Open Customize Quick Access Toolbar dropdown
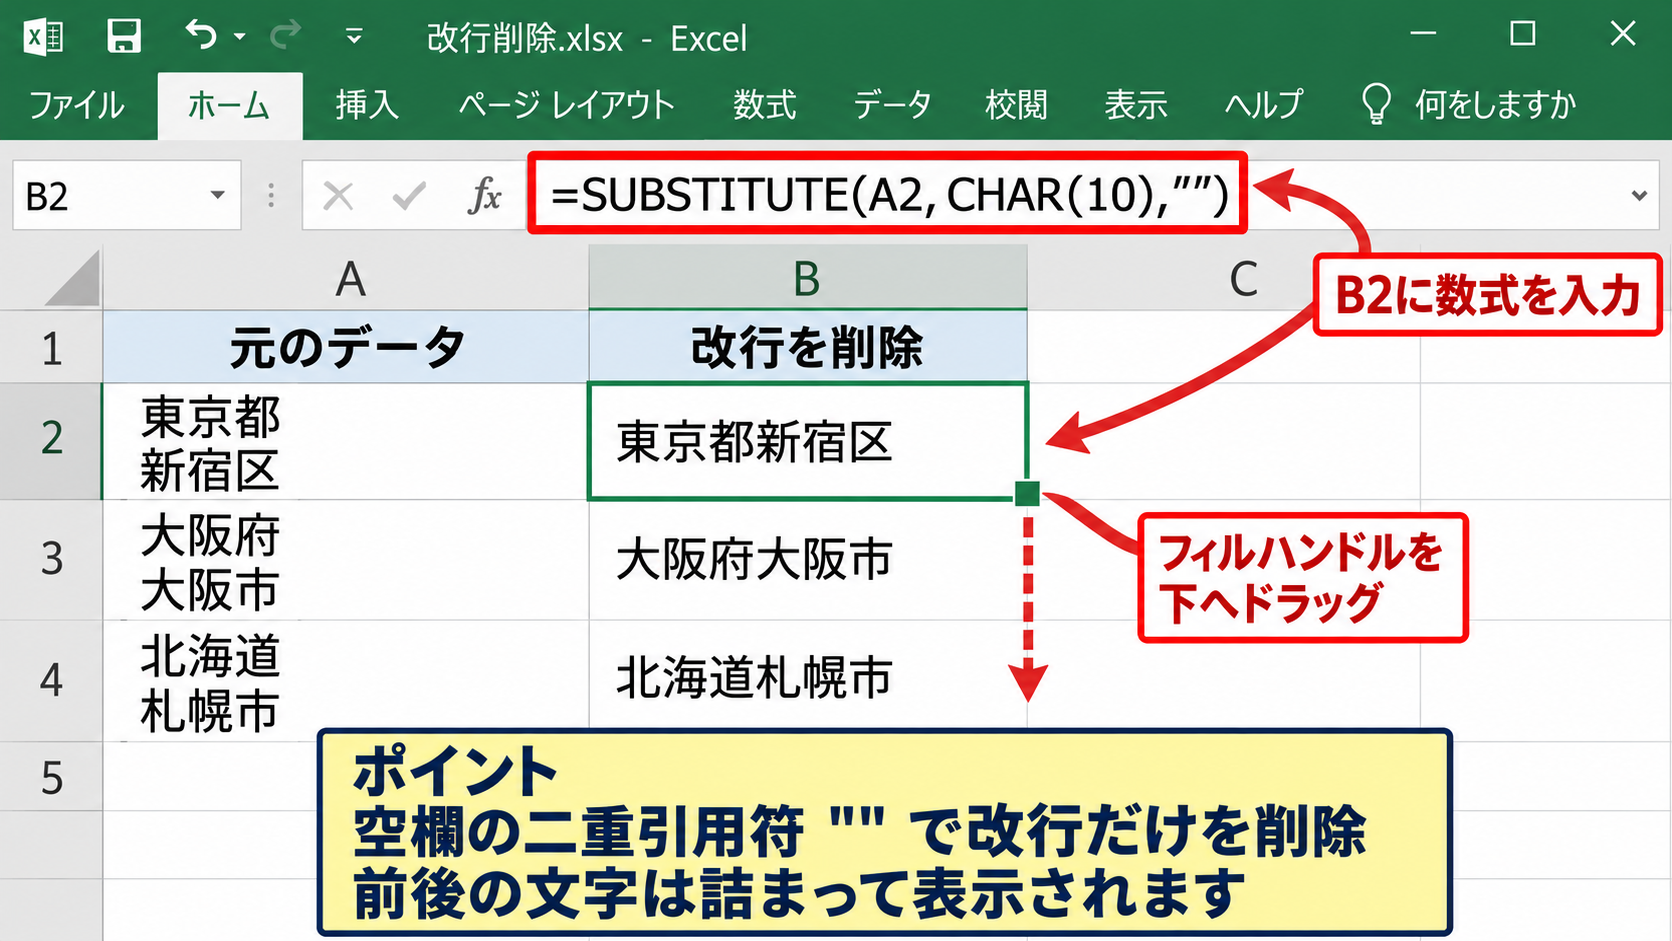This screenshot has width=1672, height=941. [x=353, y=37]
